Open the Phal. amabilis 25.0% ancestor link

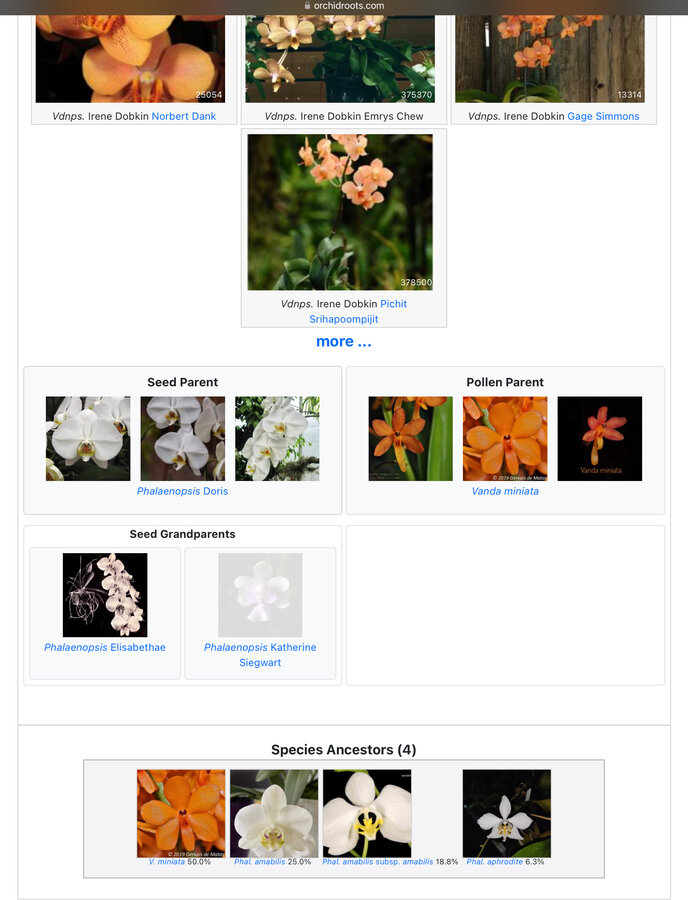point(259,862)
